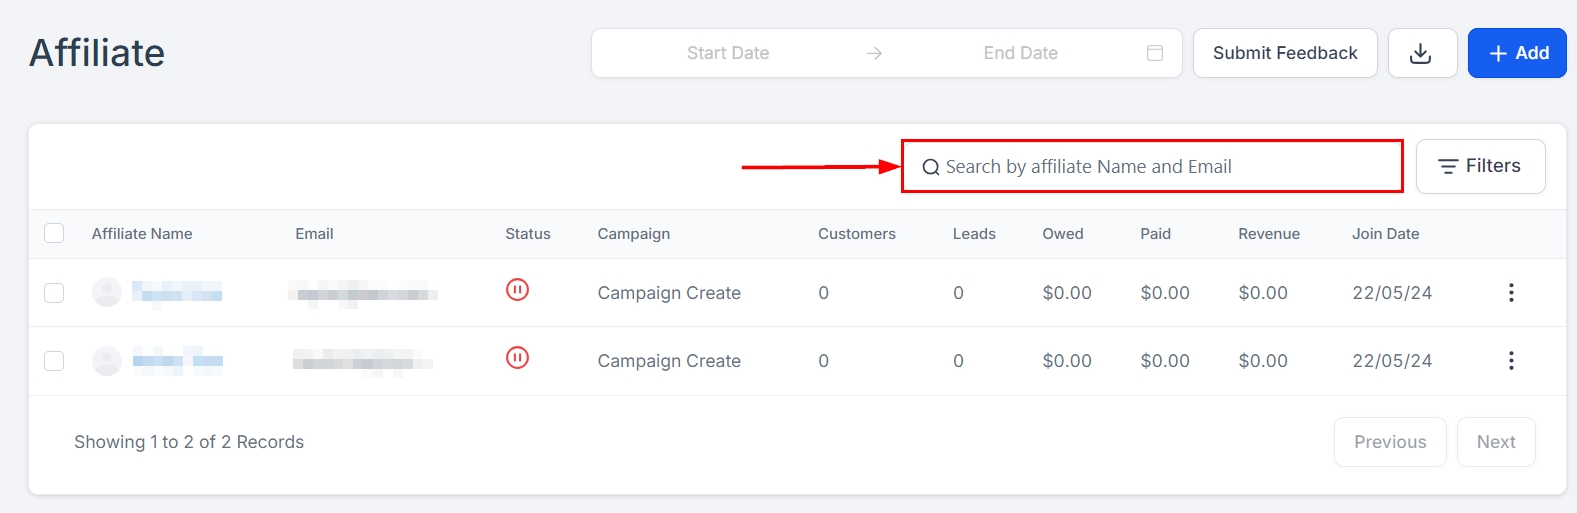Click the blue Add button
Viewport: 1577px width, 513px height.
tap(1517, 53)
